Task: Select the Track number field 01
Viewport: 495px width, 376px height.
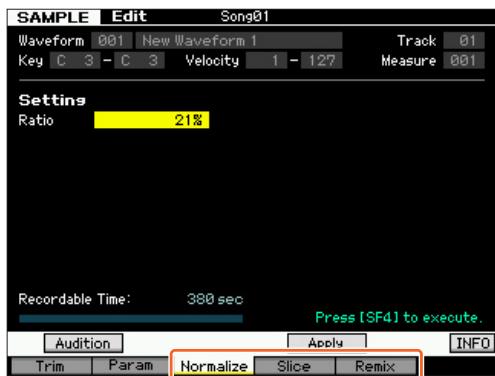Action: [464, 41]
